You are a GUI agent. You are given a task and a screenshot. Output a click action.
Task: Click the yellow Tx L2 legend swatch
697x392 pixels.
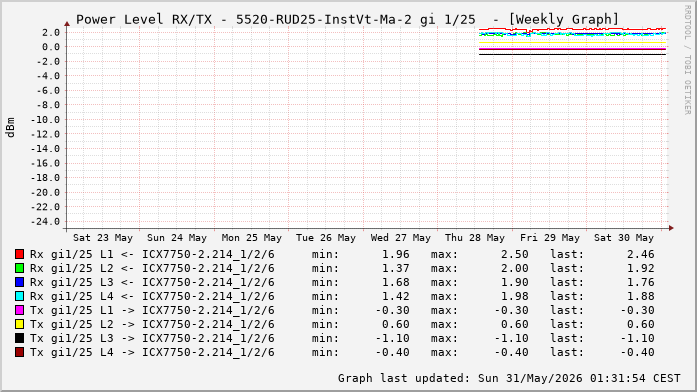pyautogui.click(x=19, y=324)
